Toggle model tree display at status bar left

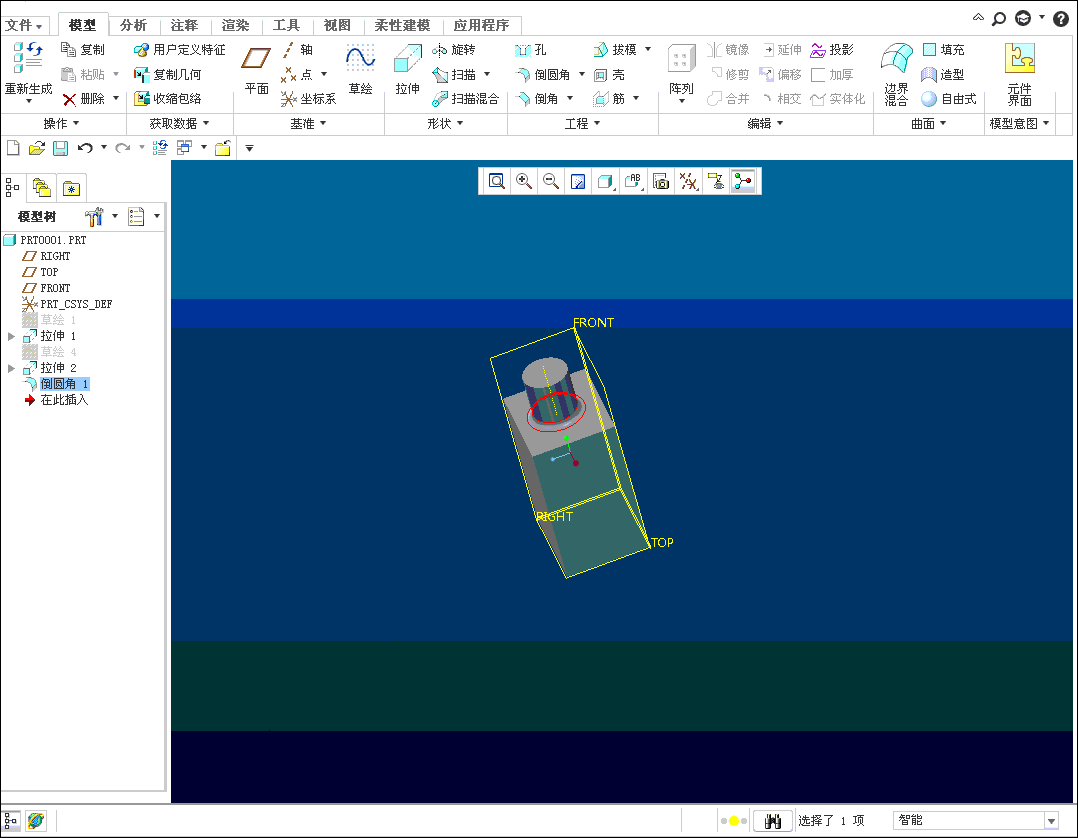[12, 821]
